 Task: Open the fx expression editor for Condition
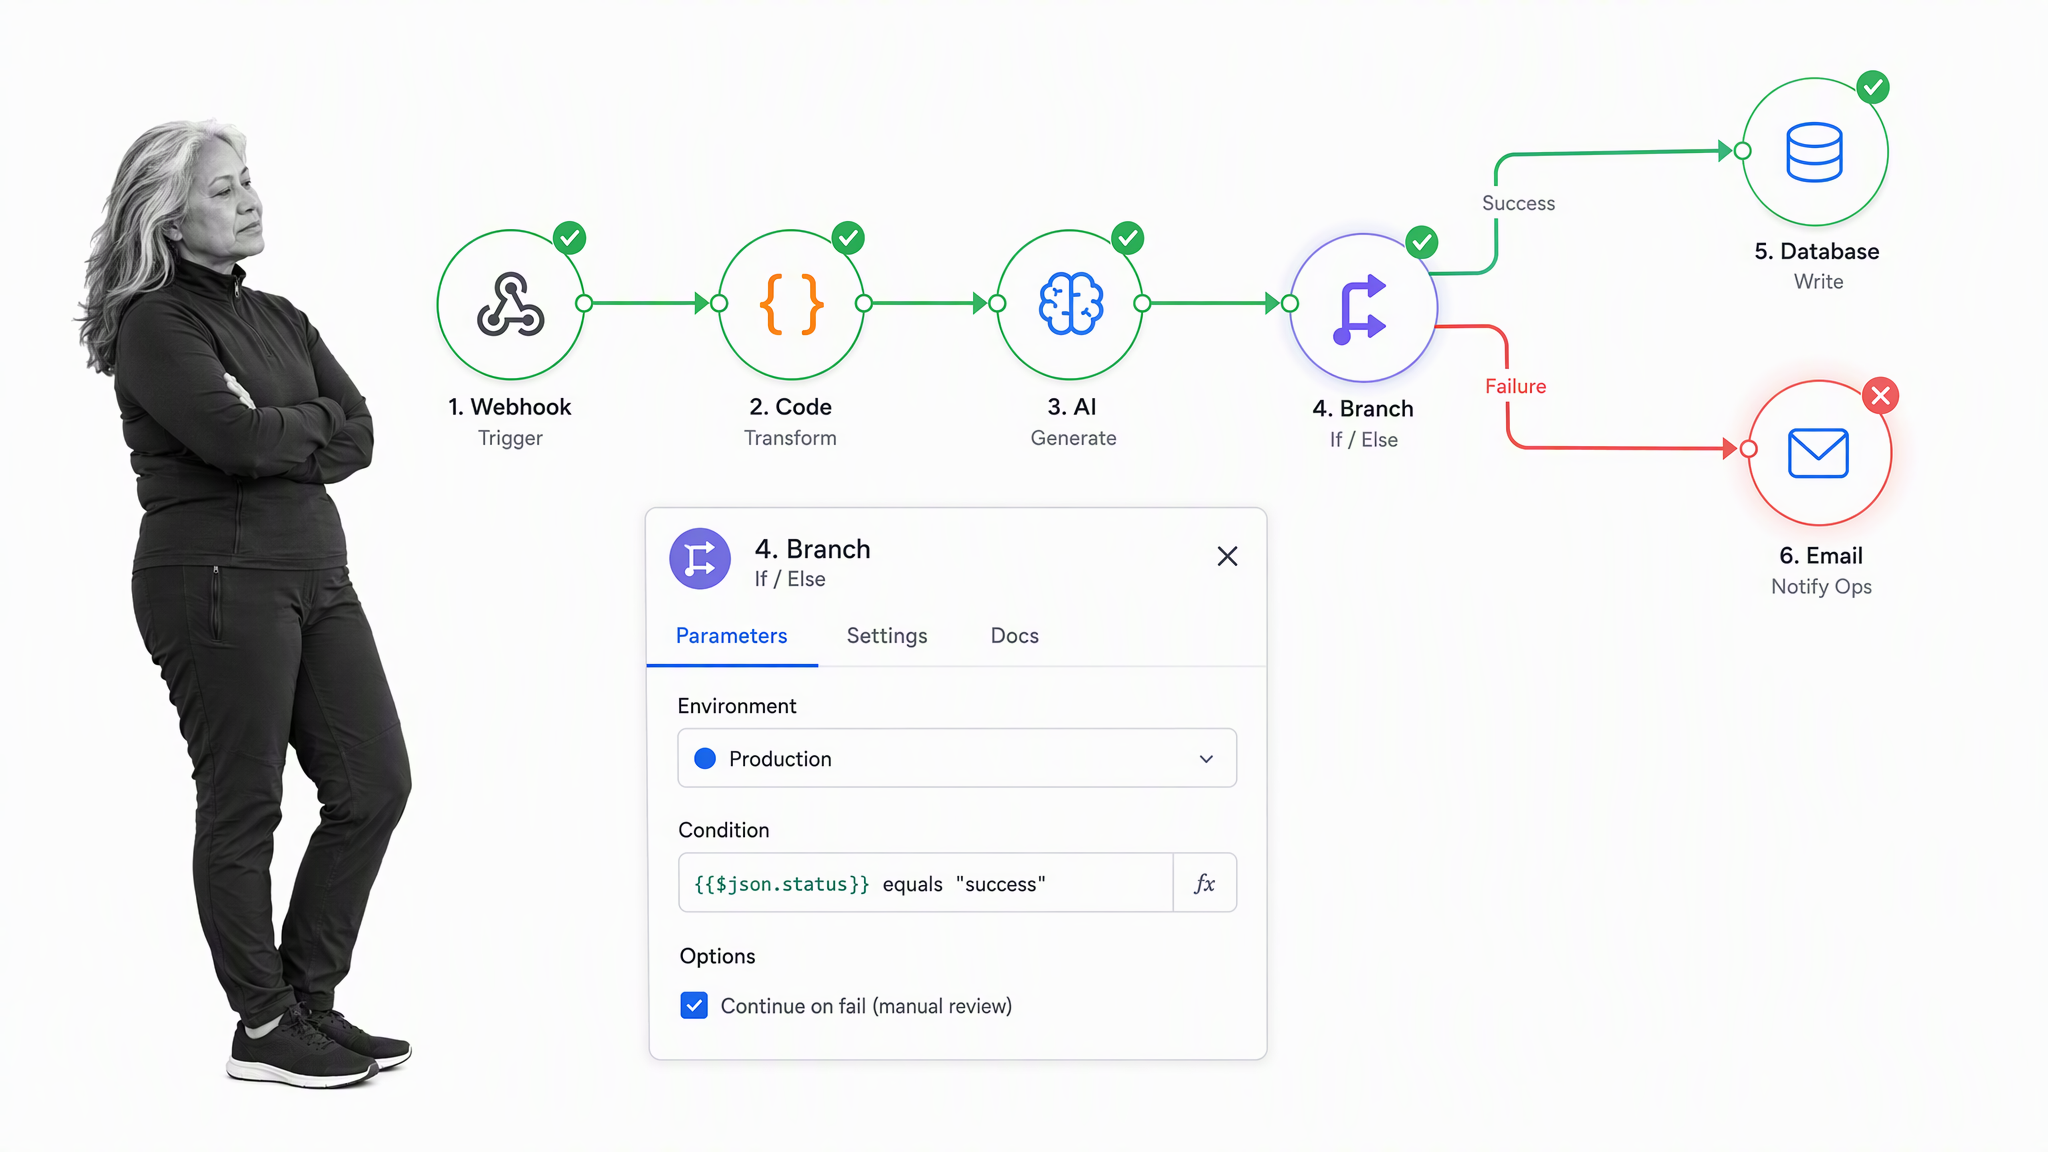click(x=1205, y=883)
